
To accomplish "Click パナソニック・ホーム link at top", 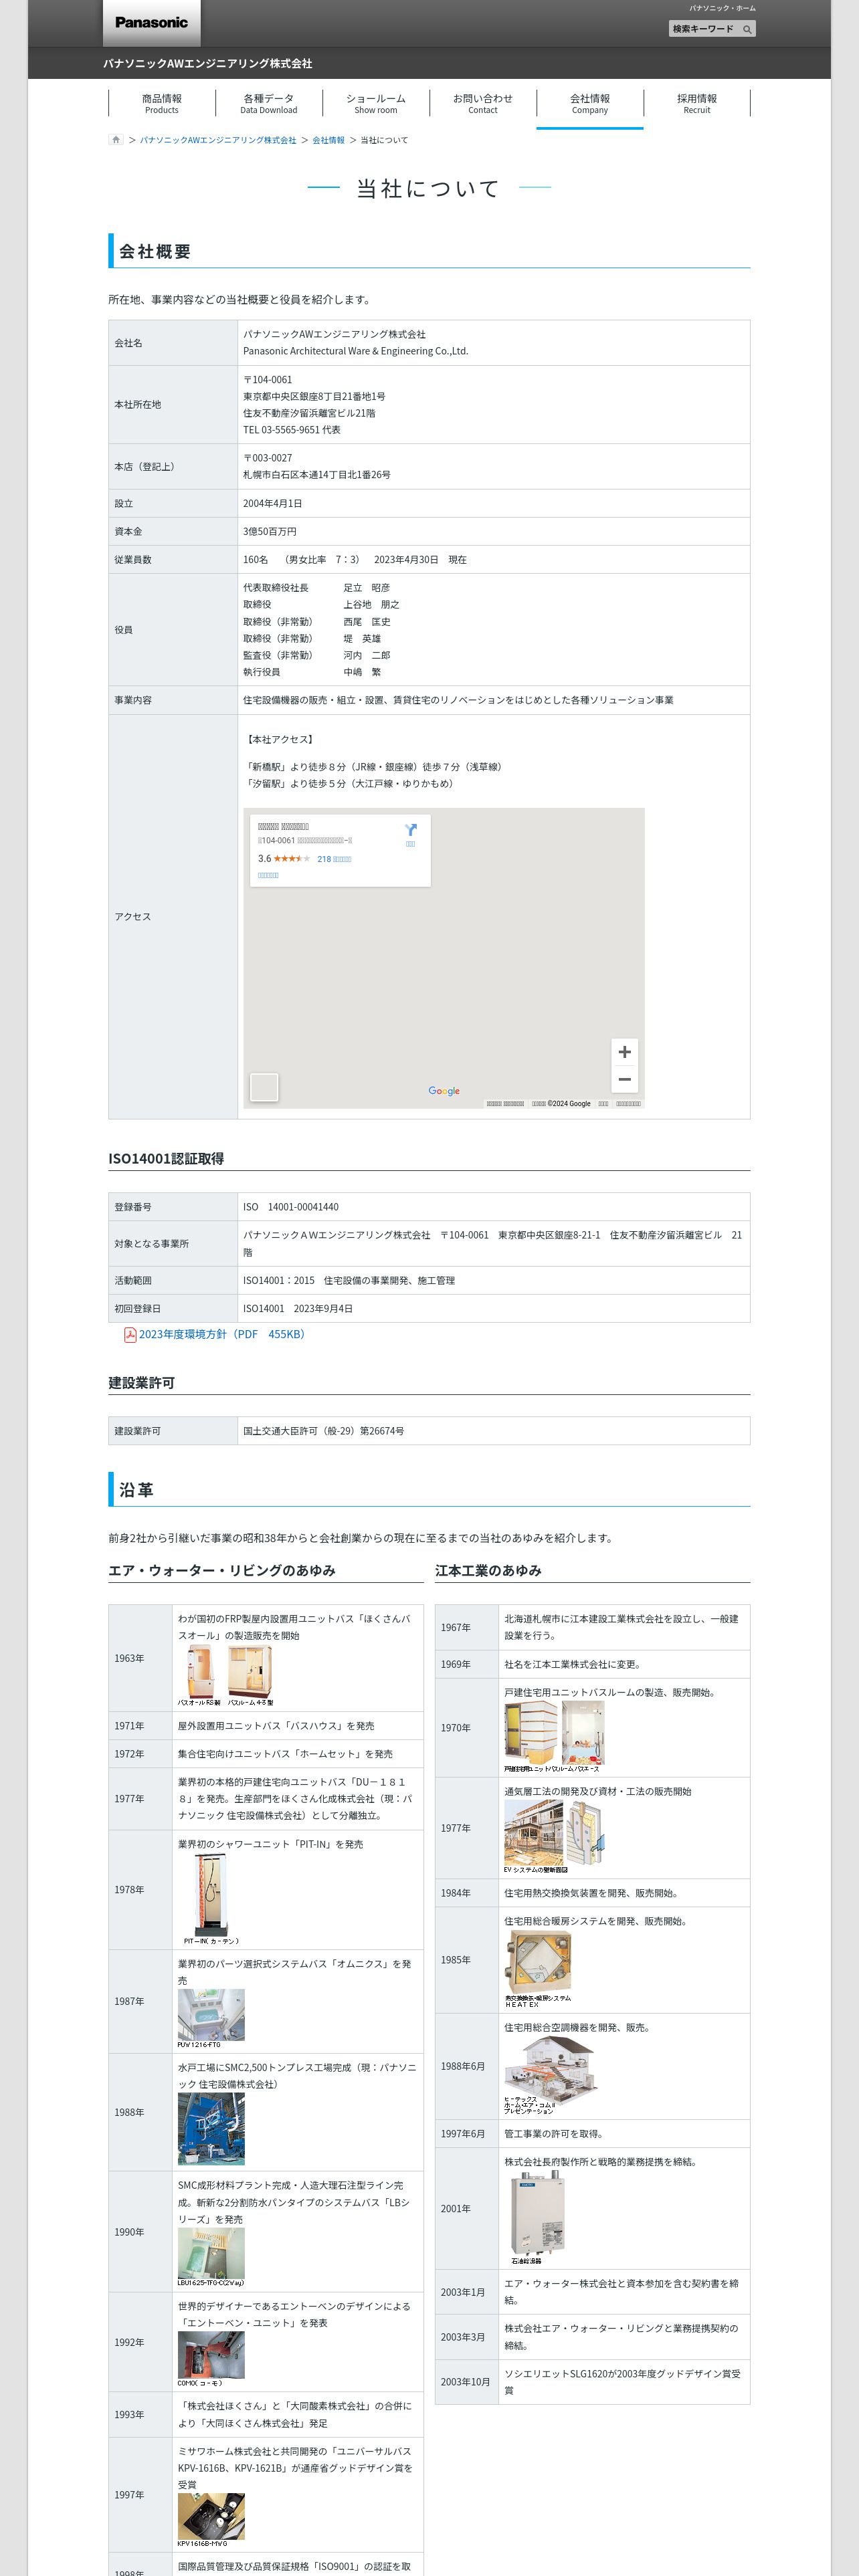I will 722,8.
